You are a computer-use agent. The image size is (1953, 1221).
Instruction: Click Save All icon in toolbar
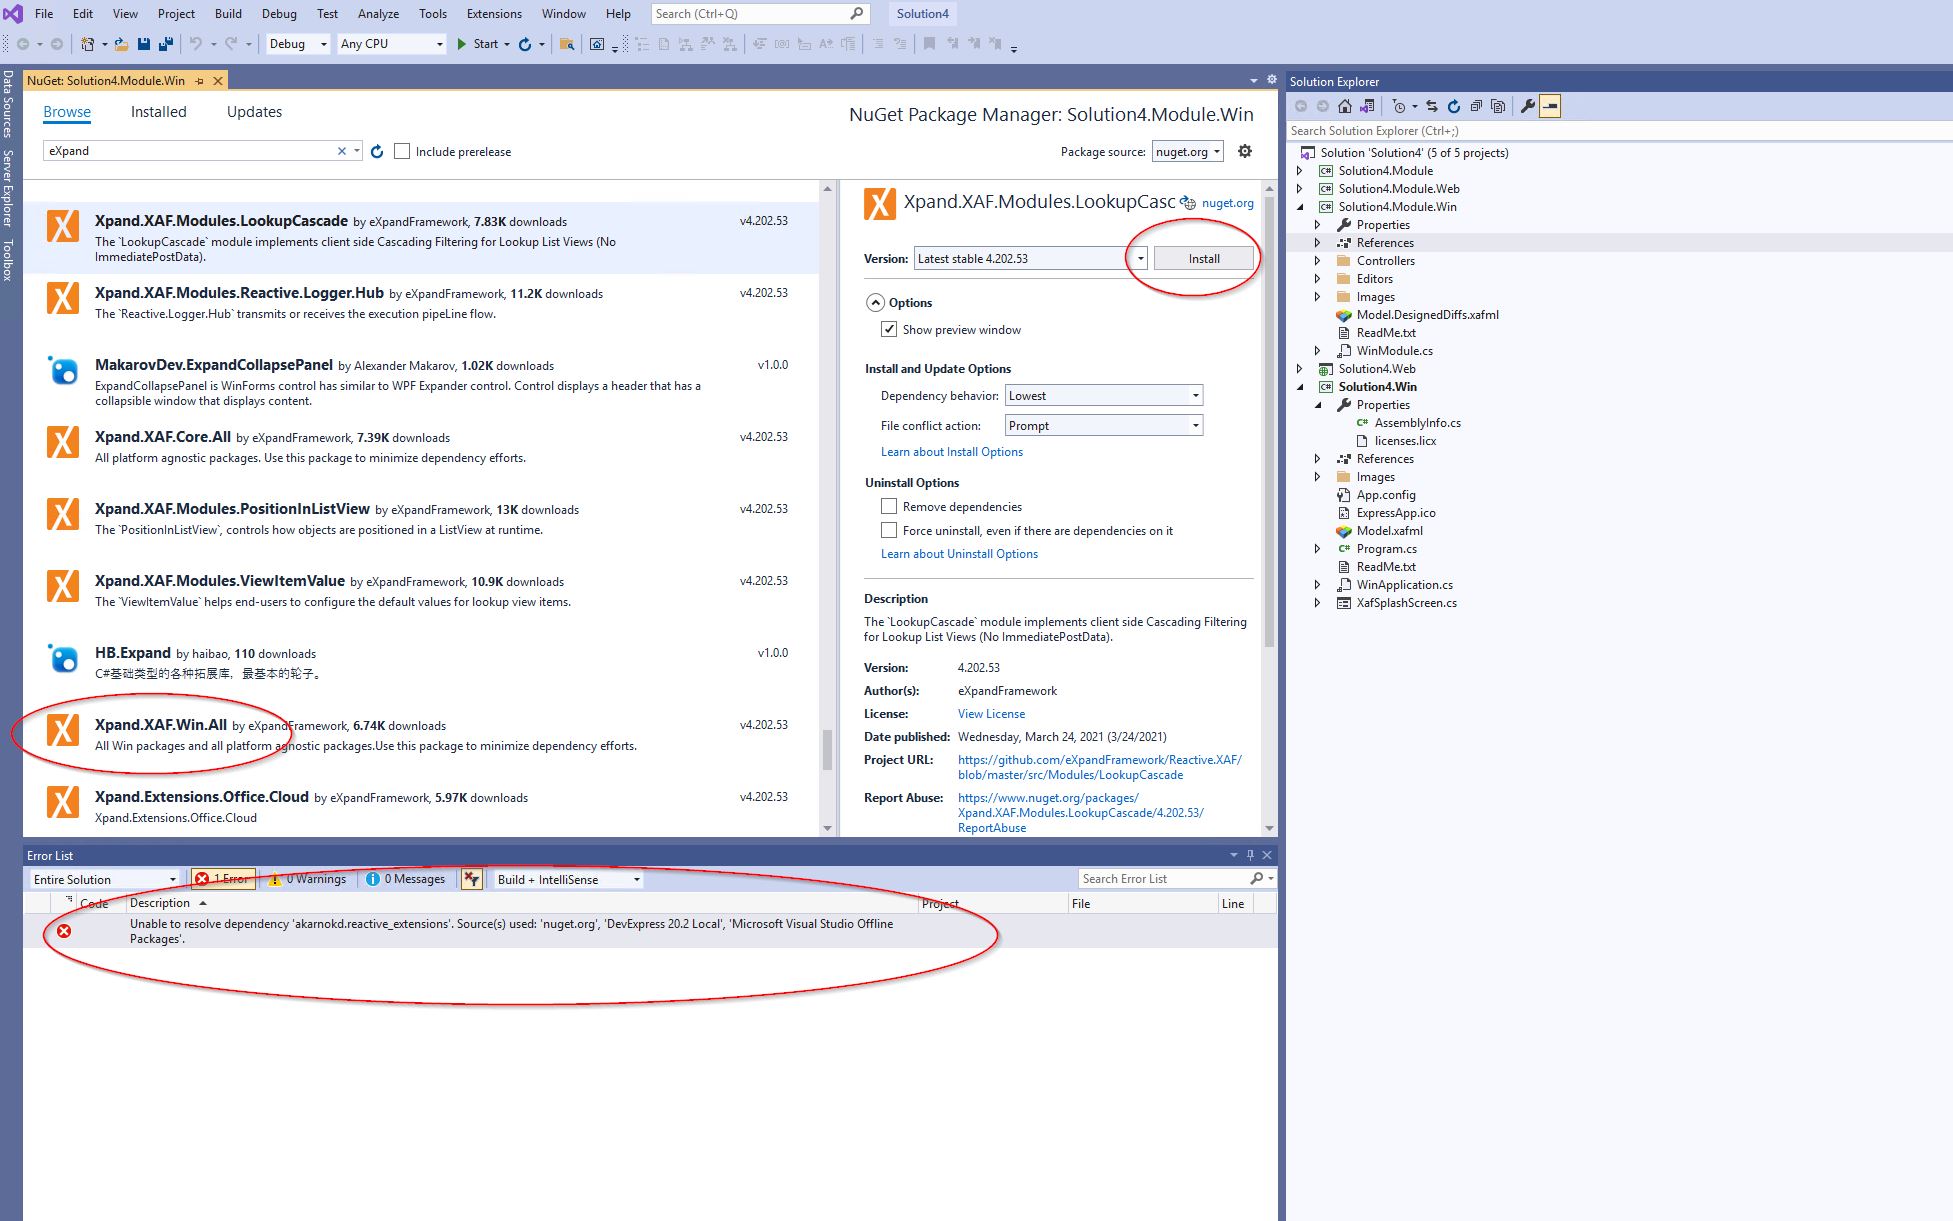tap(166, 44)
